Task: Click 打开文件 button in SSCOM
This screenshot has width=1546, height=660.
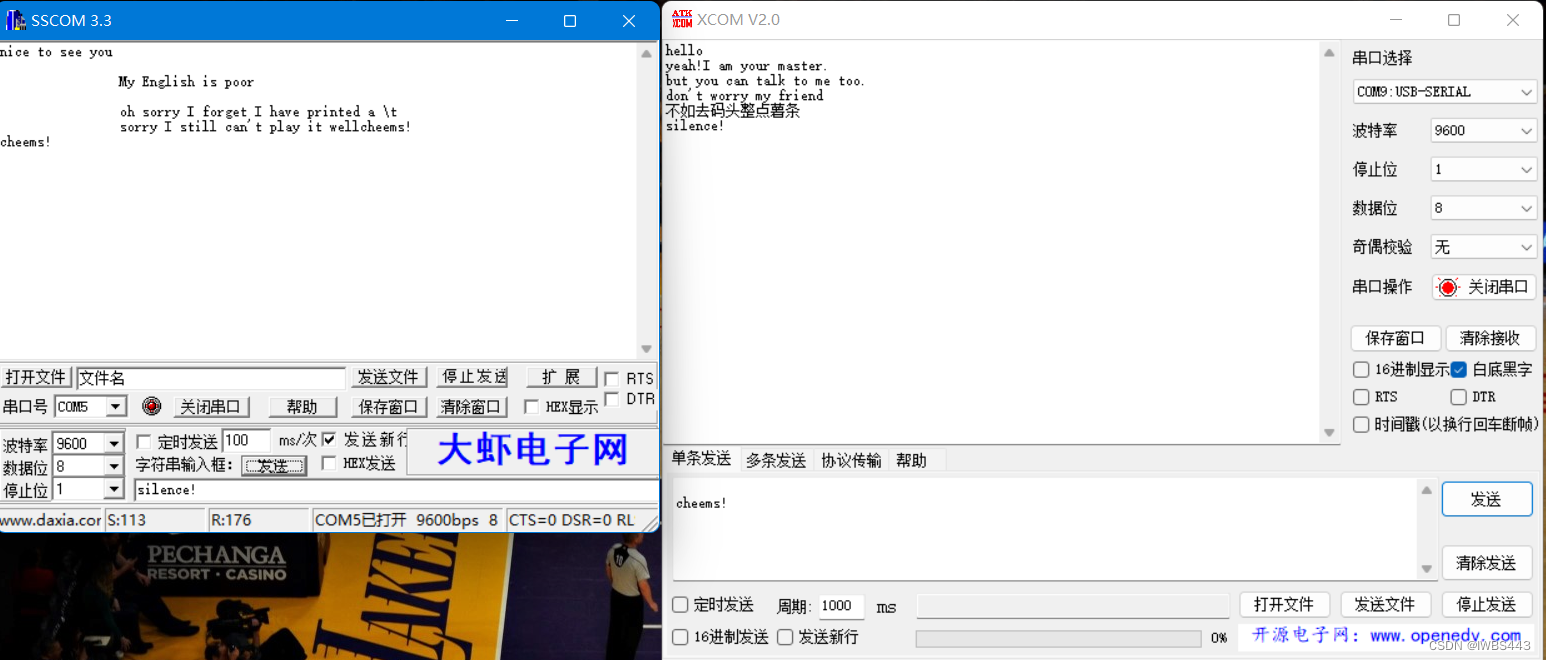Action: click(x=36, y=378)
